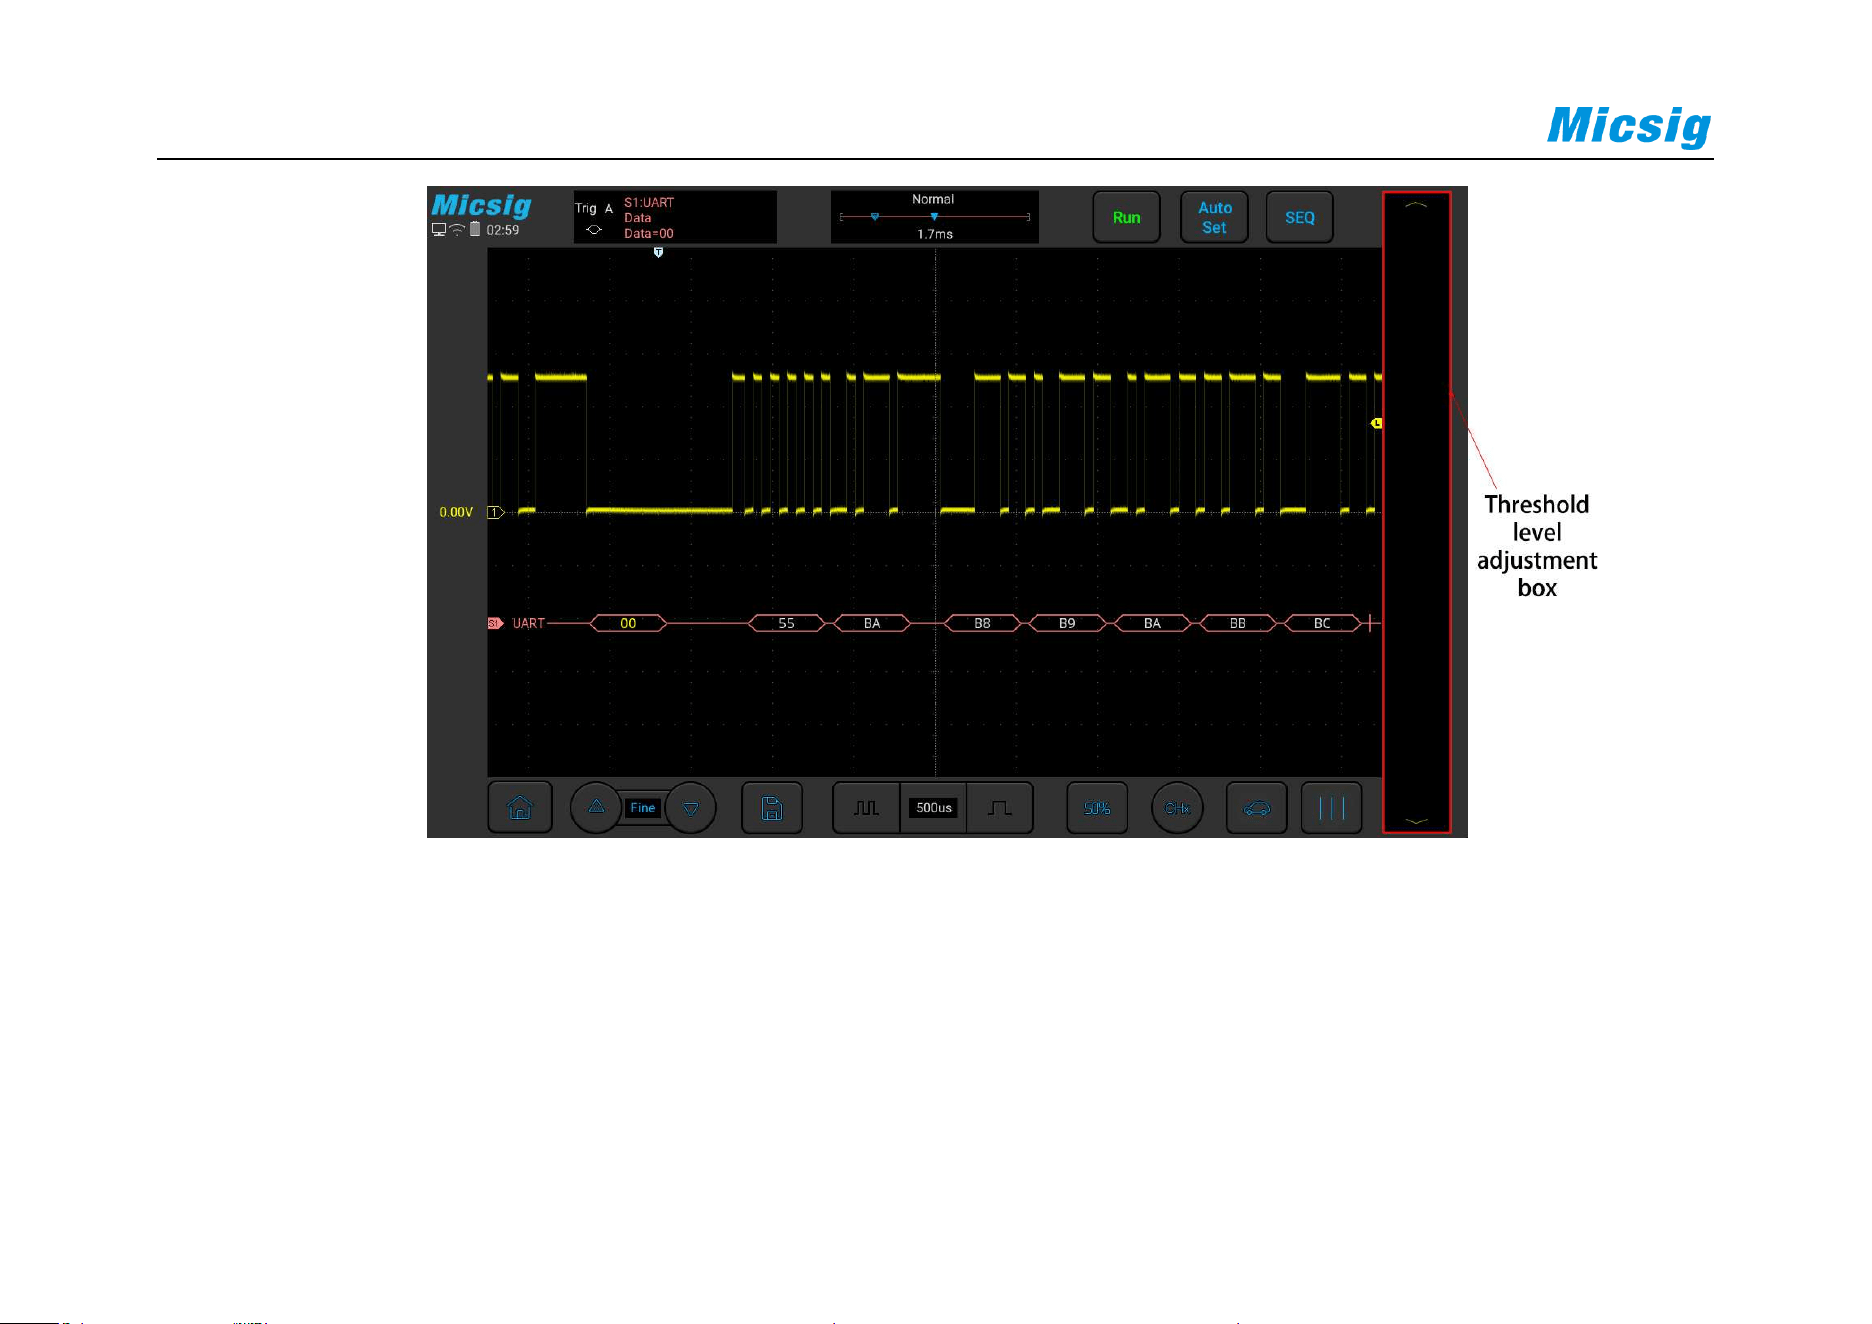1872x1324 pixels.
Task: Tap threshold level down arrow
Action: coord(1416,821)
